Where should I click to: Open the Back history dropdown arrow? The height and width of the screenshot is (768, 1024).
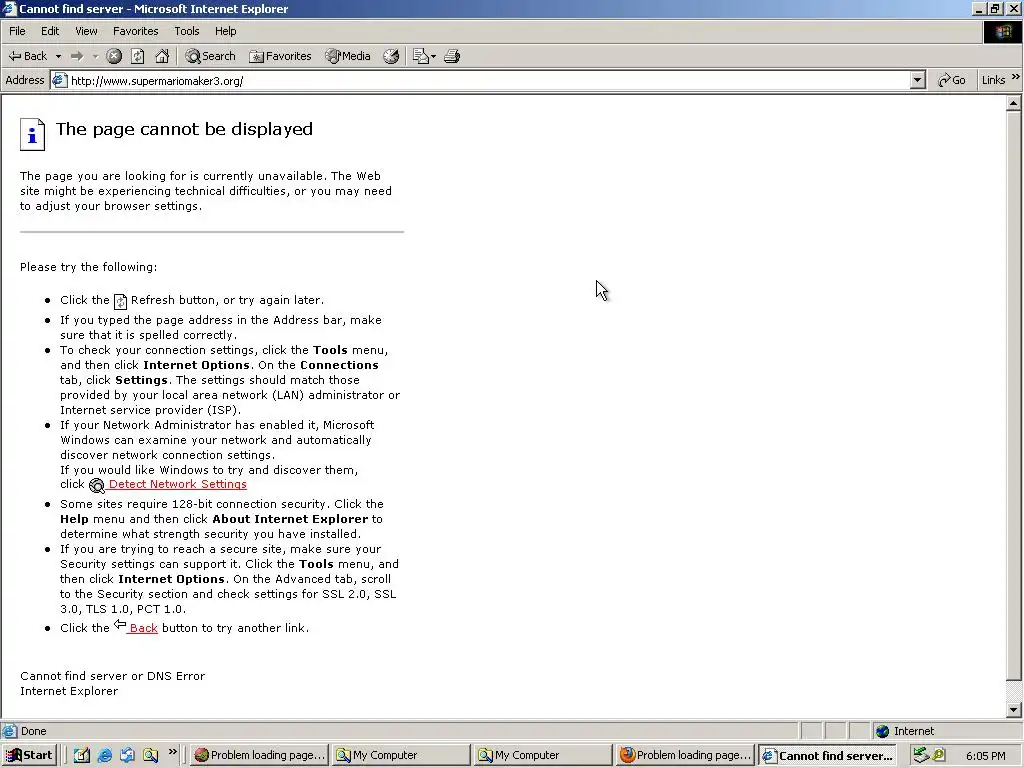point(58,56)
